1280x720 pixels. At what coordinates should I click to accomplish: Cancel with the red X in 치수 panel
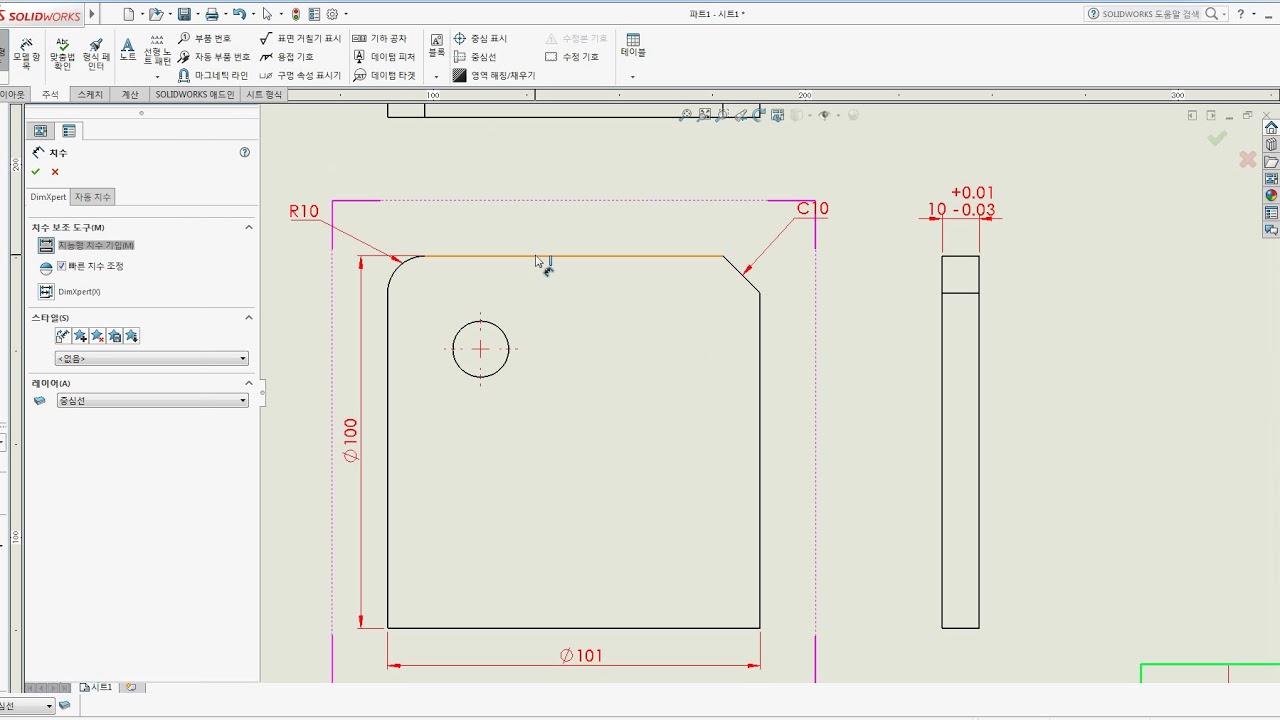[55, 172]
